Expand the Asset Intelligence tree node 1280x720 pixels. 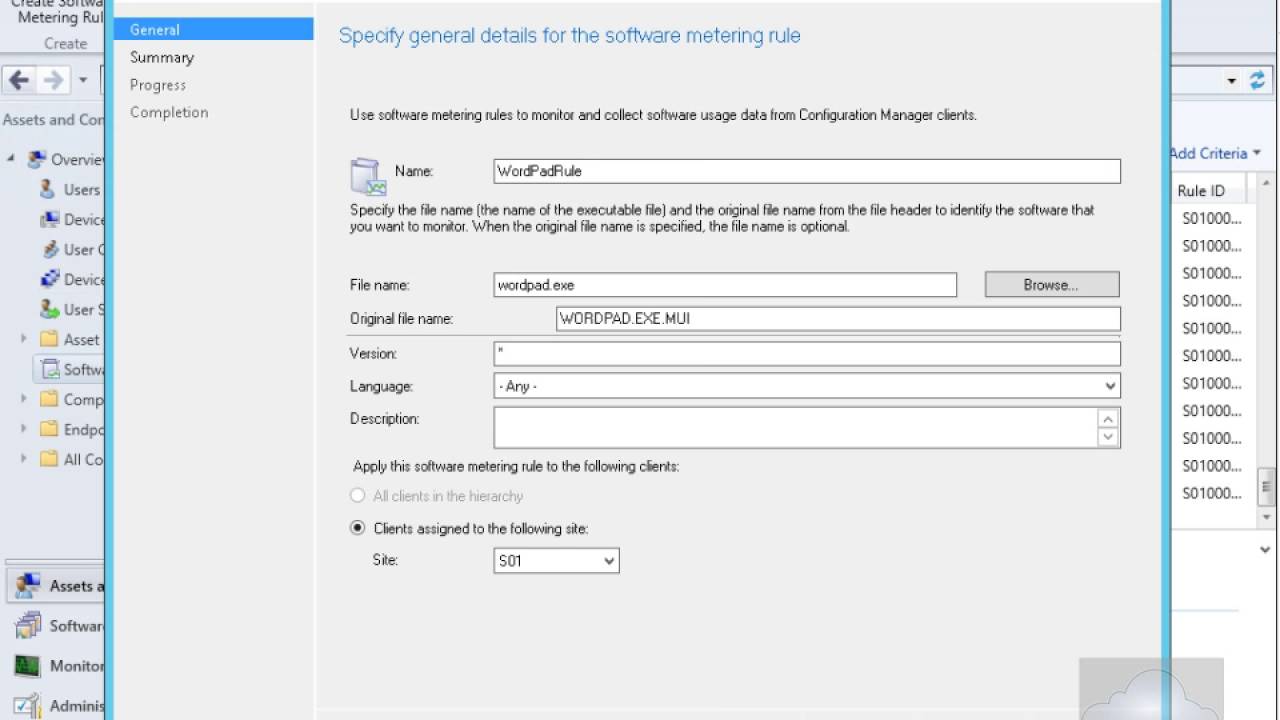tap(24, 339)
